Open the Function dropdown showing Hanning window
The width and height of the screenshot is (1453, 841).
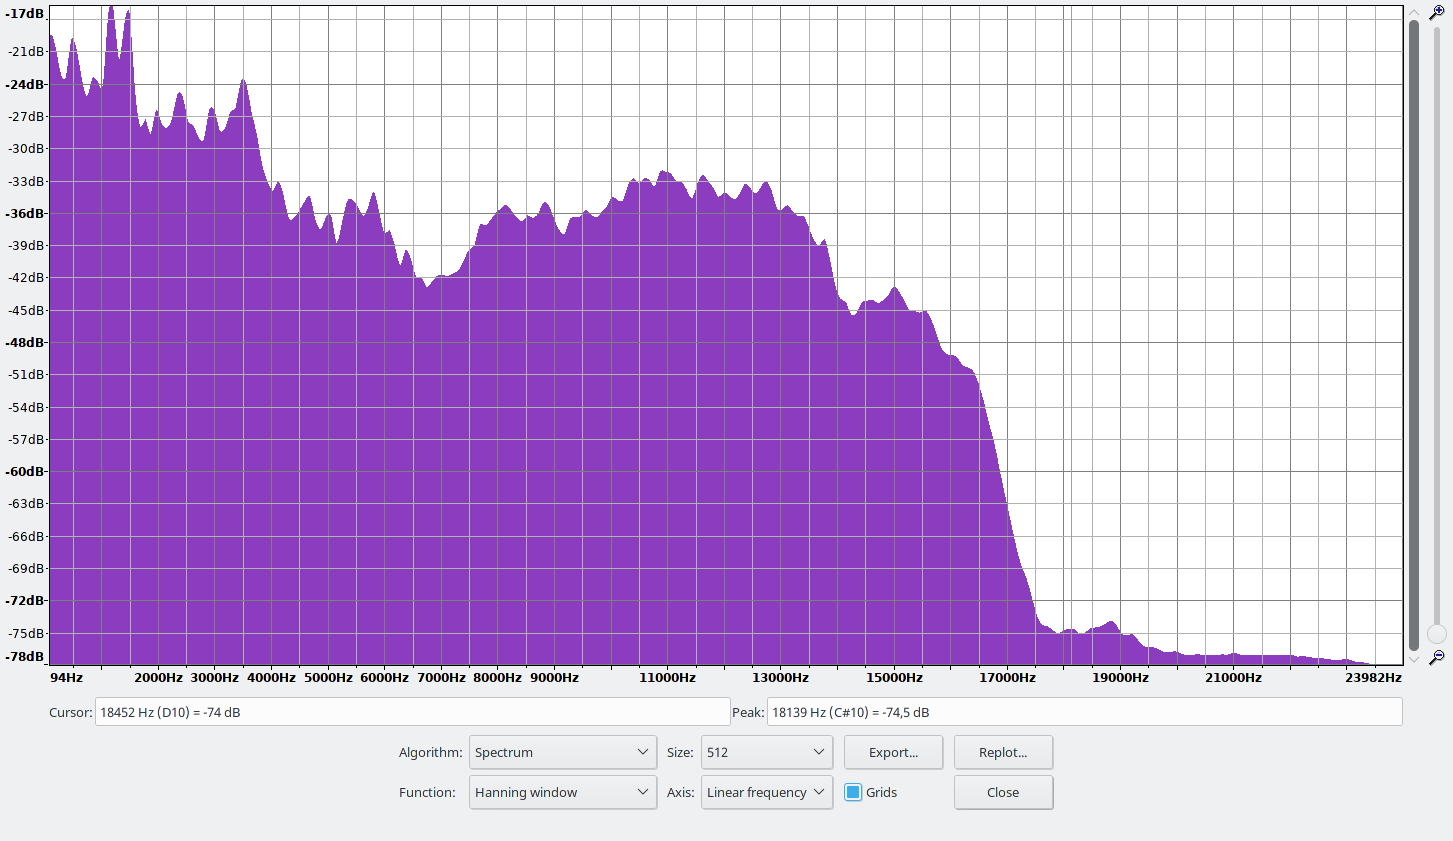(563, 792)
